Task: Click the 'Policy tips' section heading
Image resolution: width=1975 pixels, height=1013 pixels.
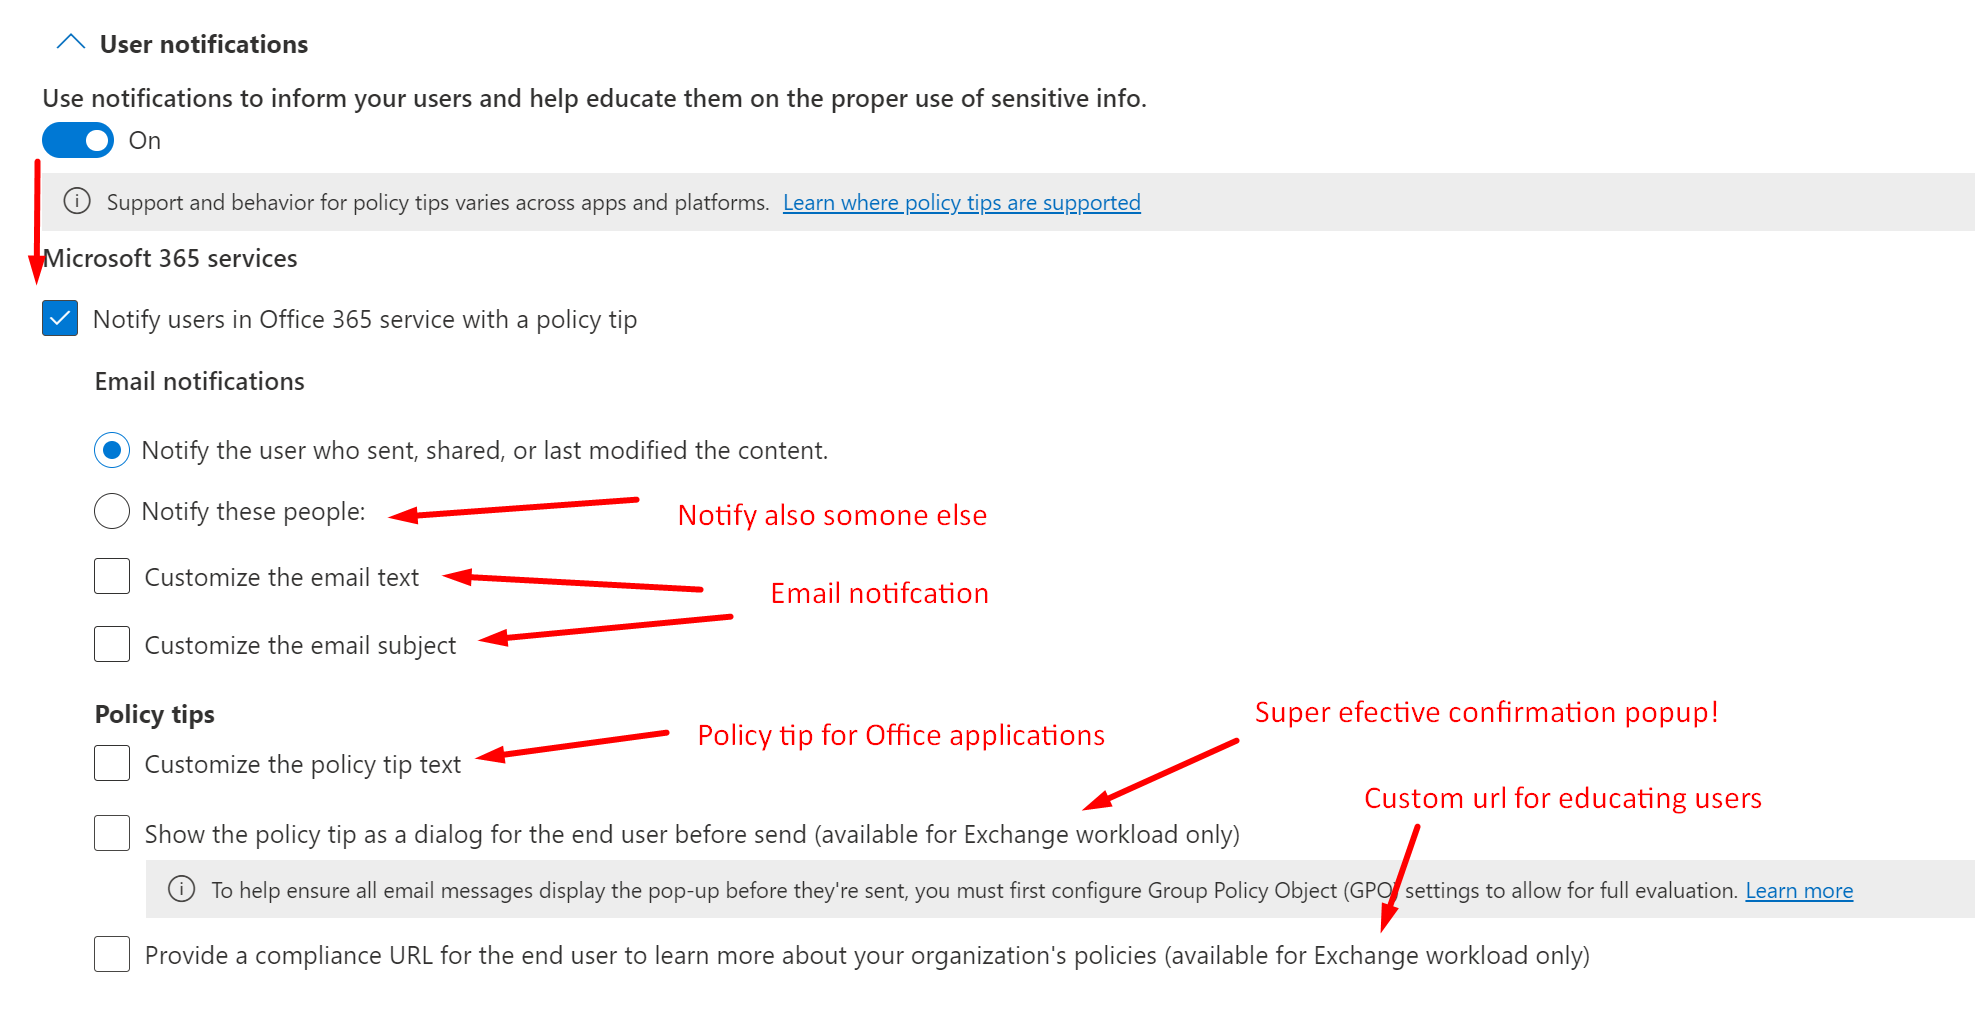Action: (155, 715)
